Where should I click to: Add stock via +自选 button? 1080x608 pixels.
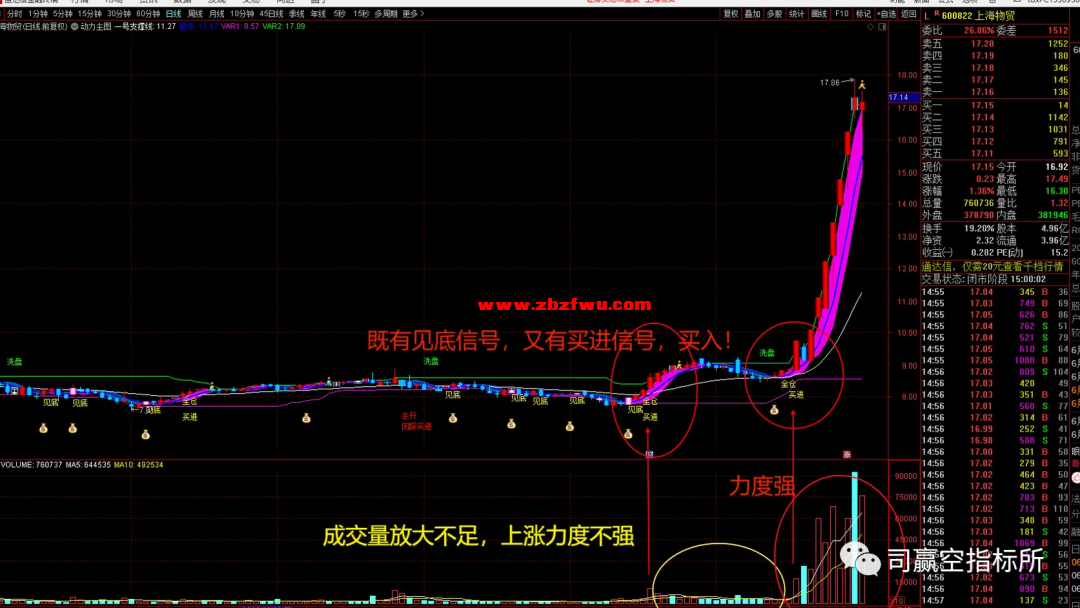886,14
